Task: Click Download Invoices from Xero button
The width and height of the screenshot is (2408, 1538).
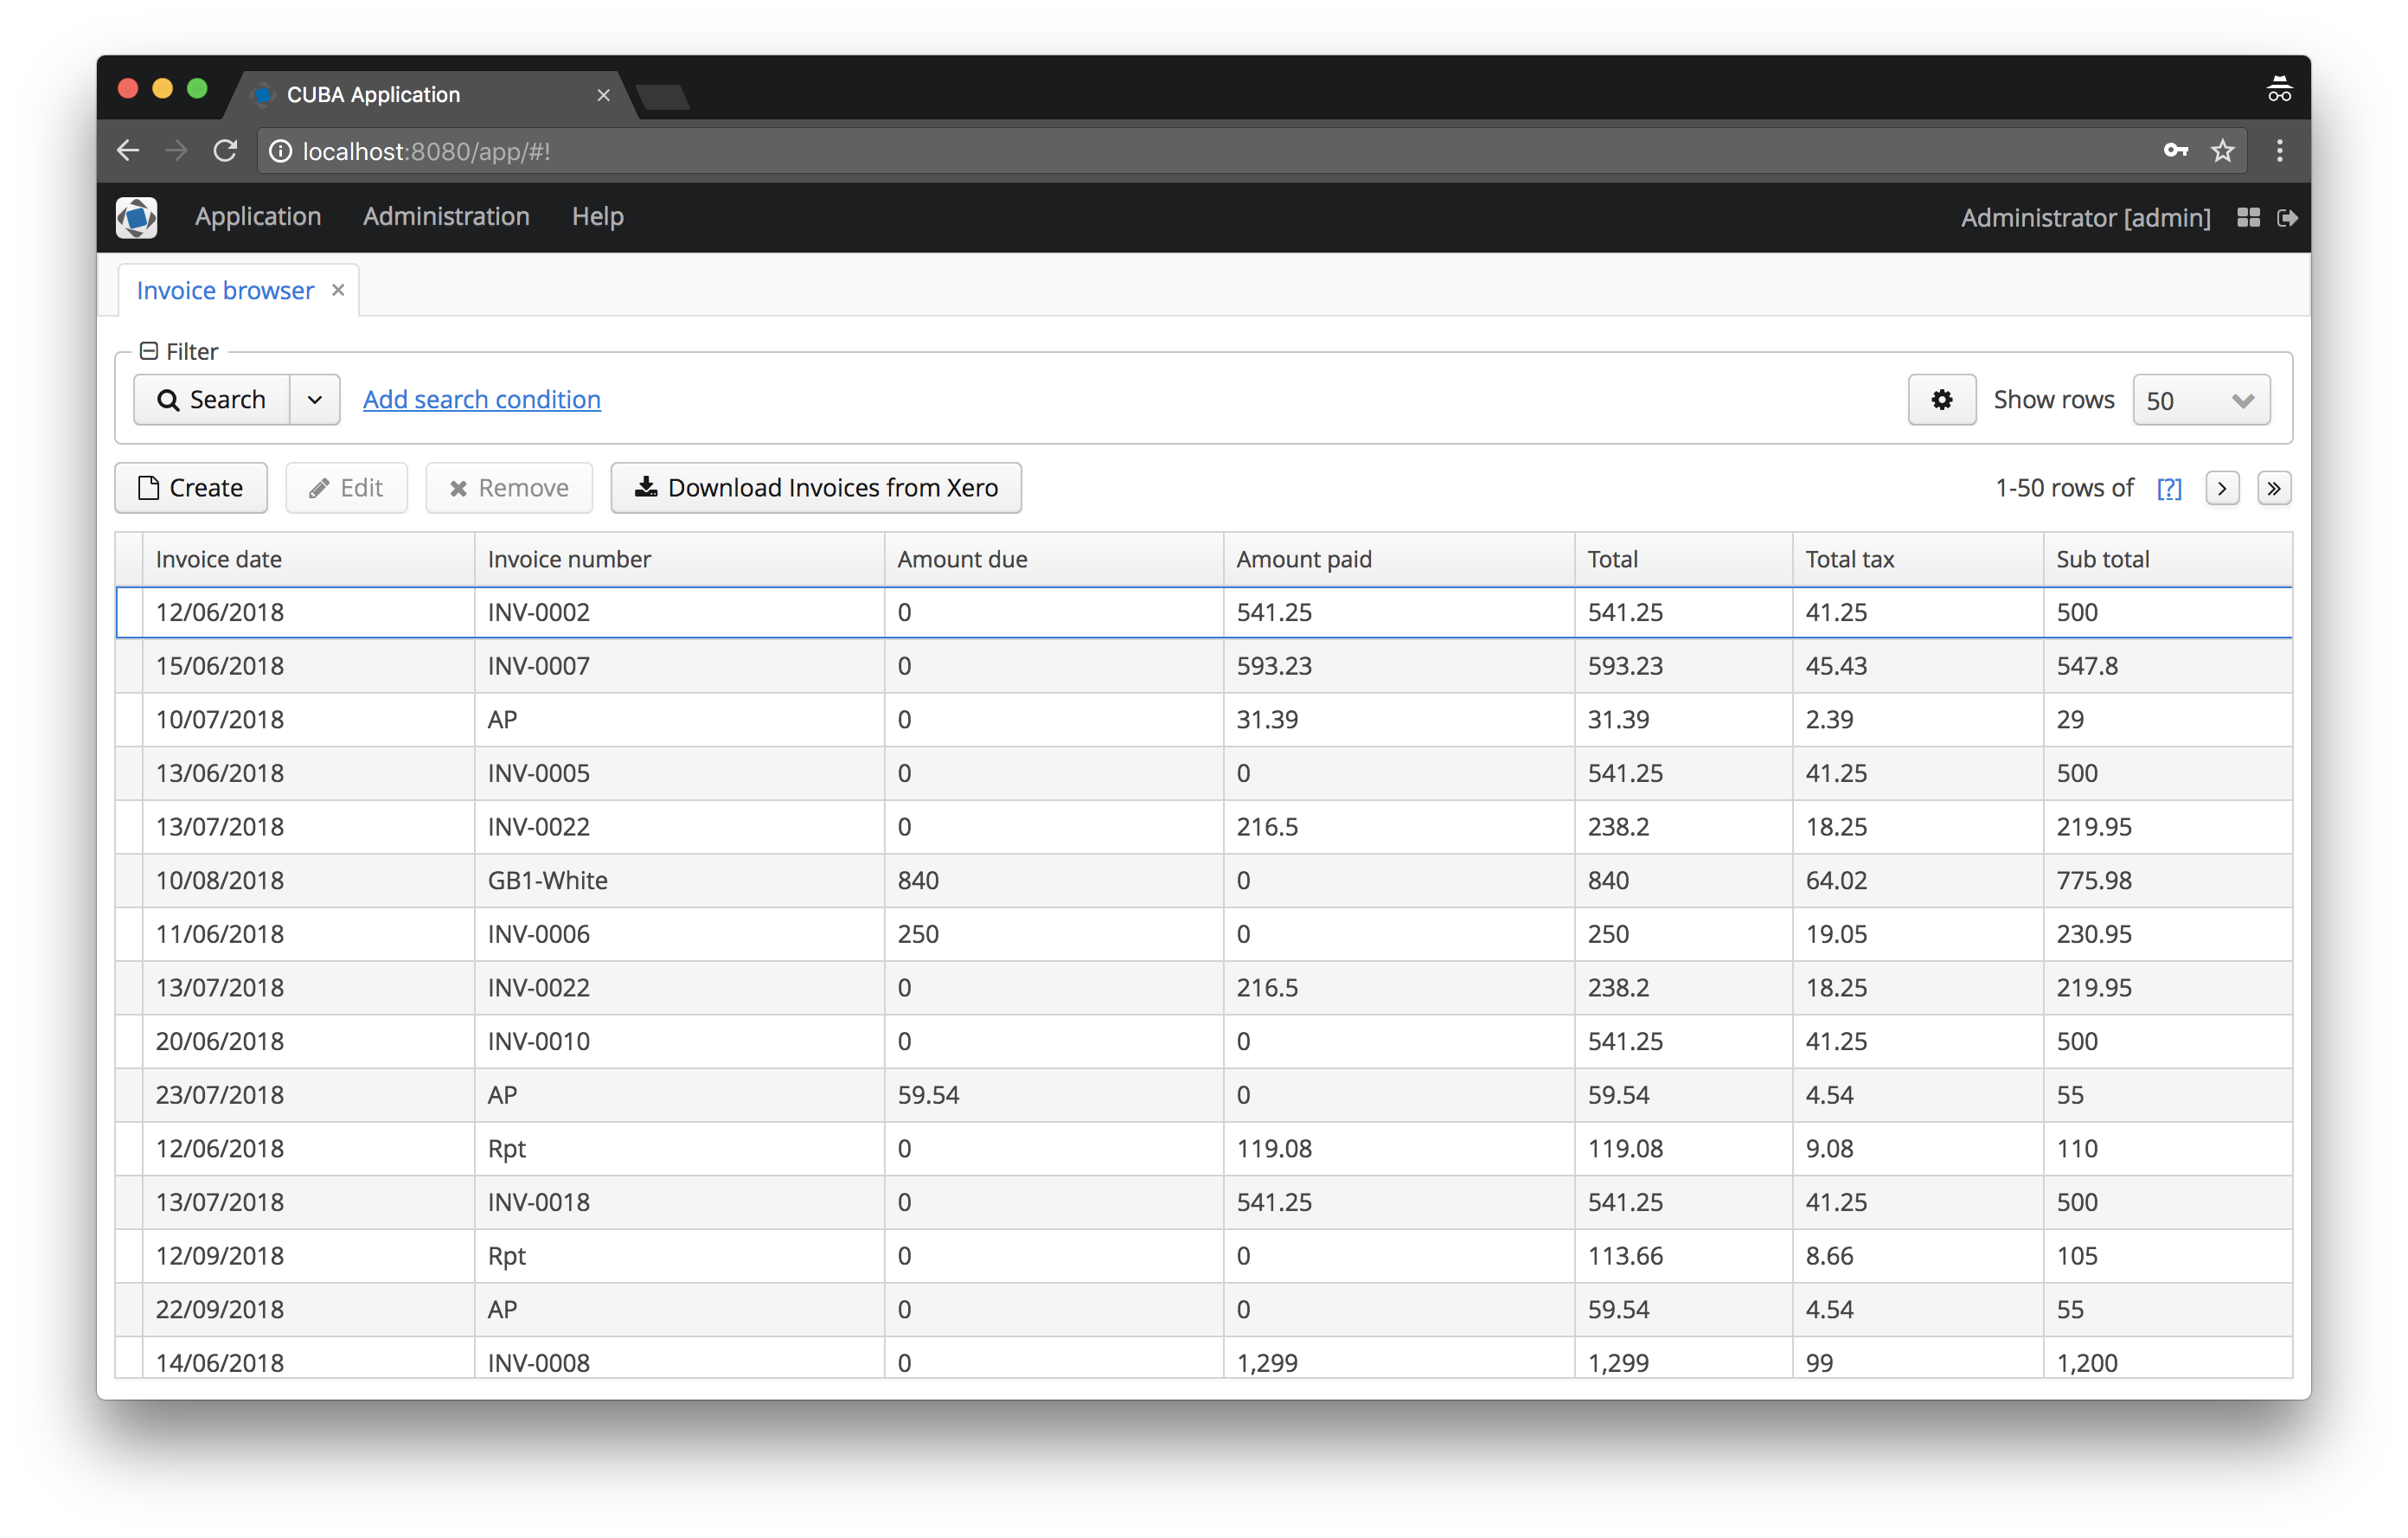Action: [816, 488]
